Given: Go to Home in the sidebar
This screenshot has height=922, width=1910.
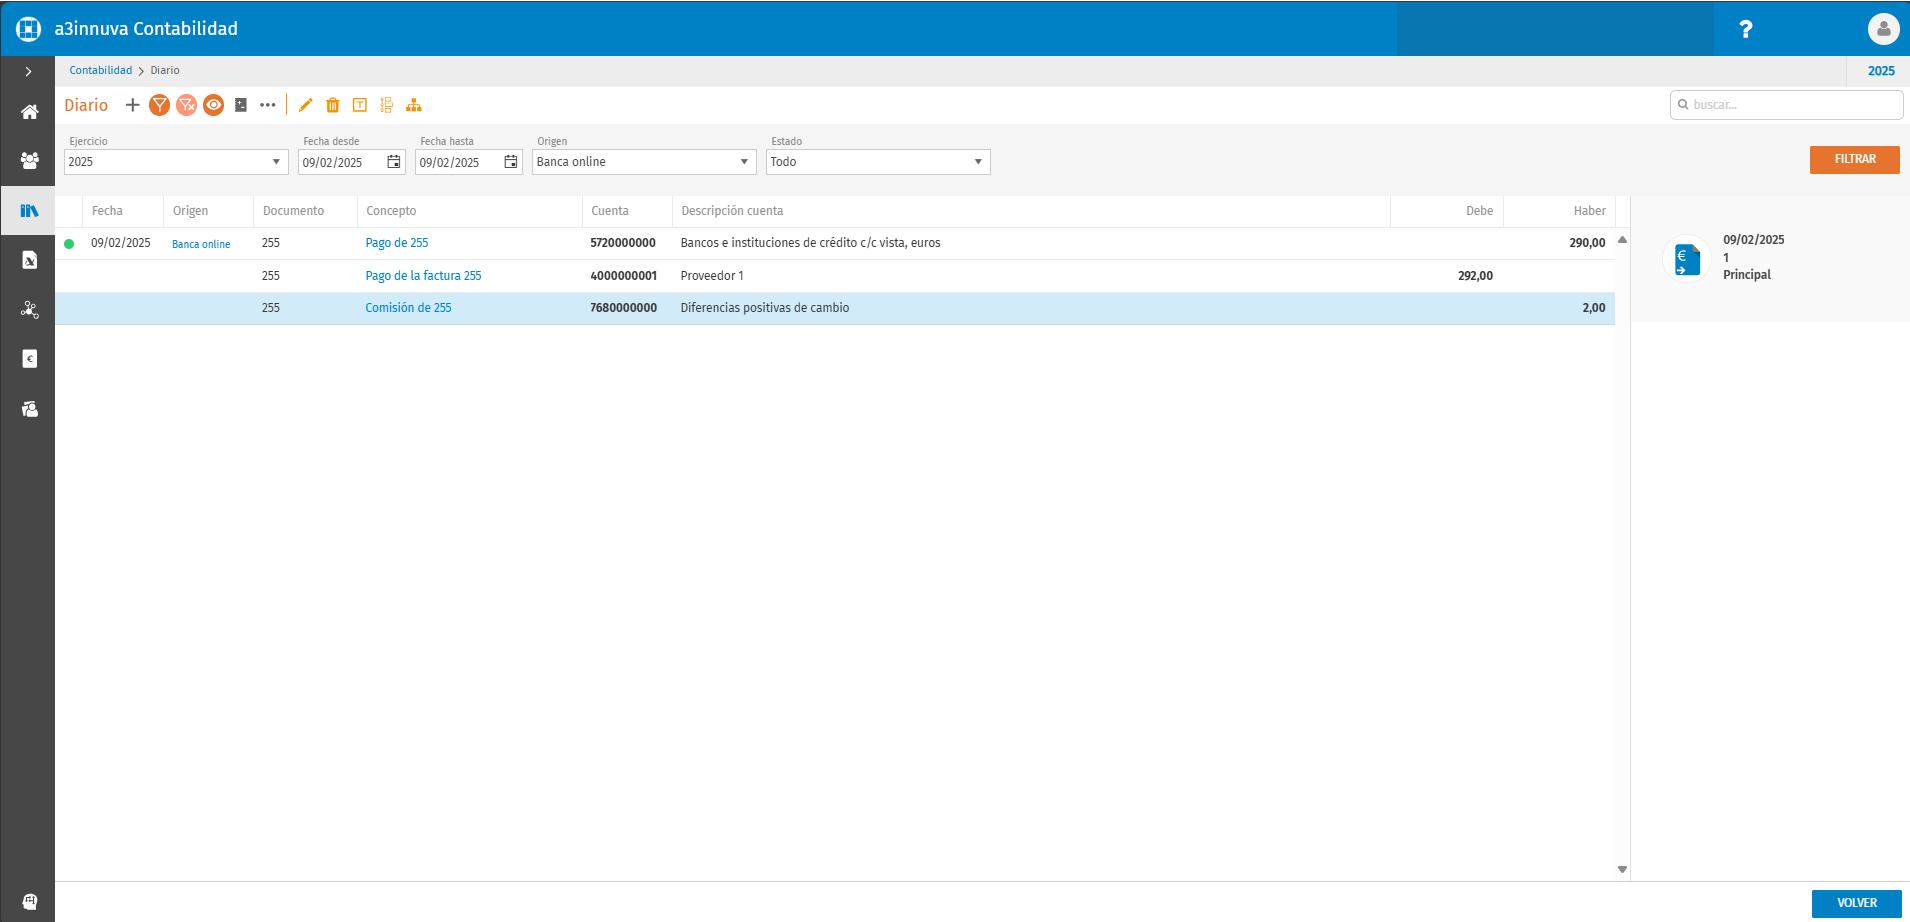Looking at the screenshot, I should coord(30,112).
